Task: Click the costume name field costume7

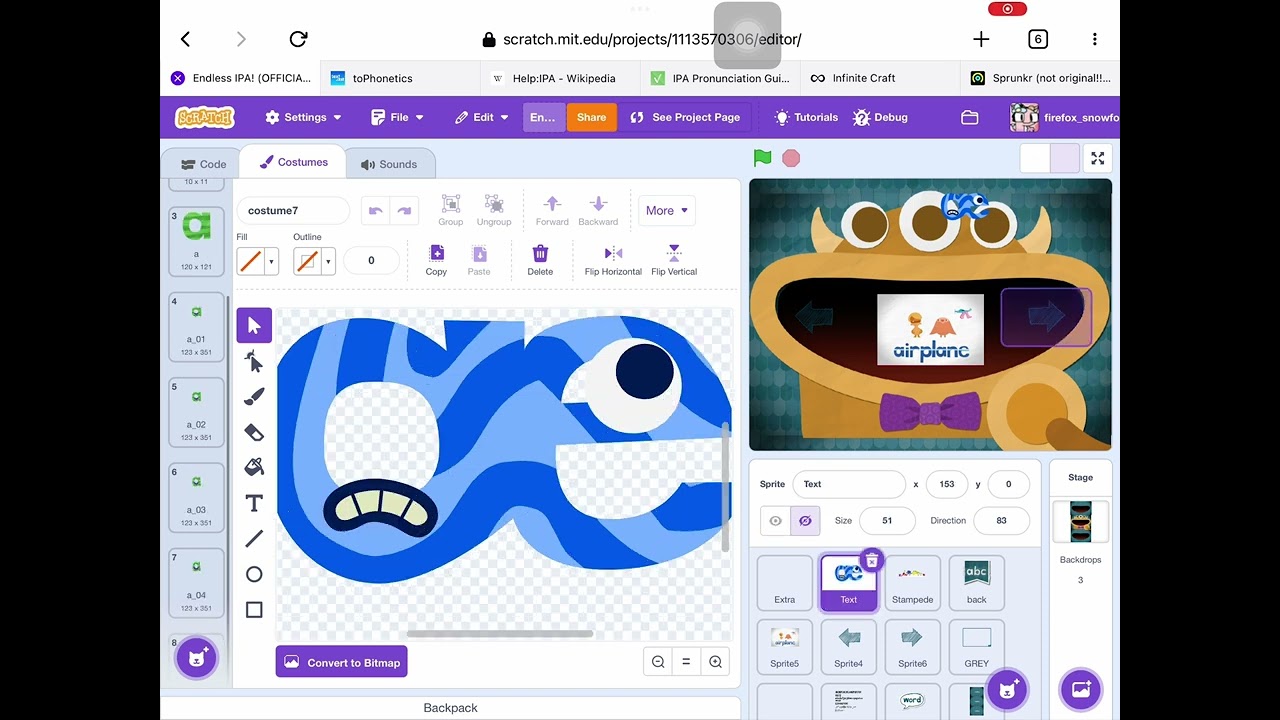Action: [293, 210]
